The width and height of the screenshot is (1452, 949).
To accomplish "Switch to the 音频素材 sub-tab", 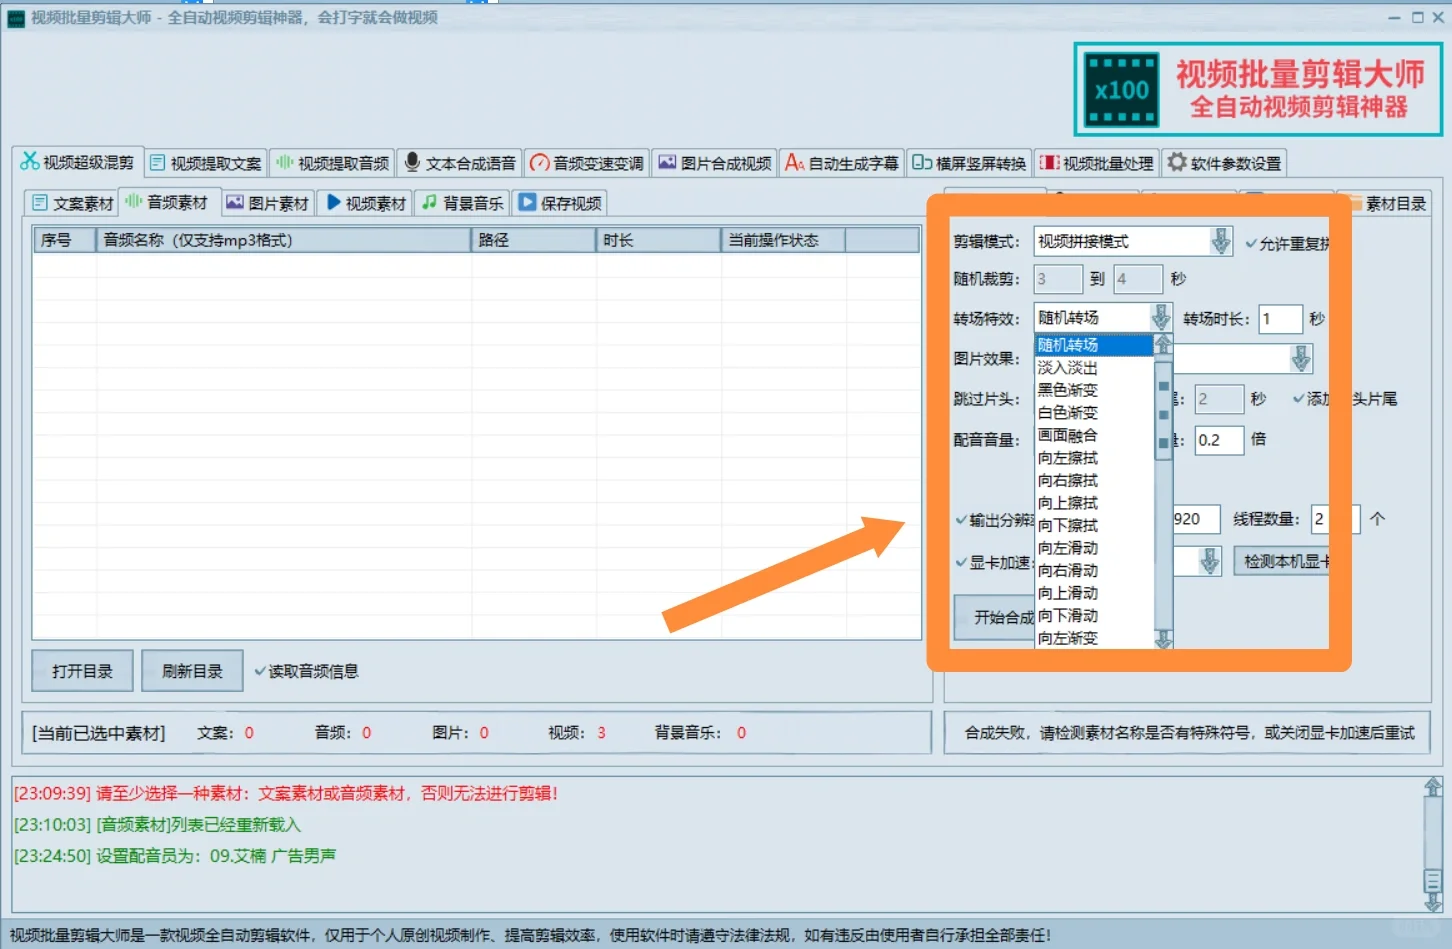I will 167,203.
